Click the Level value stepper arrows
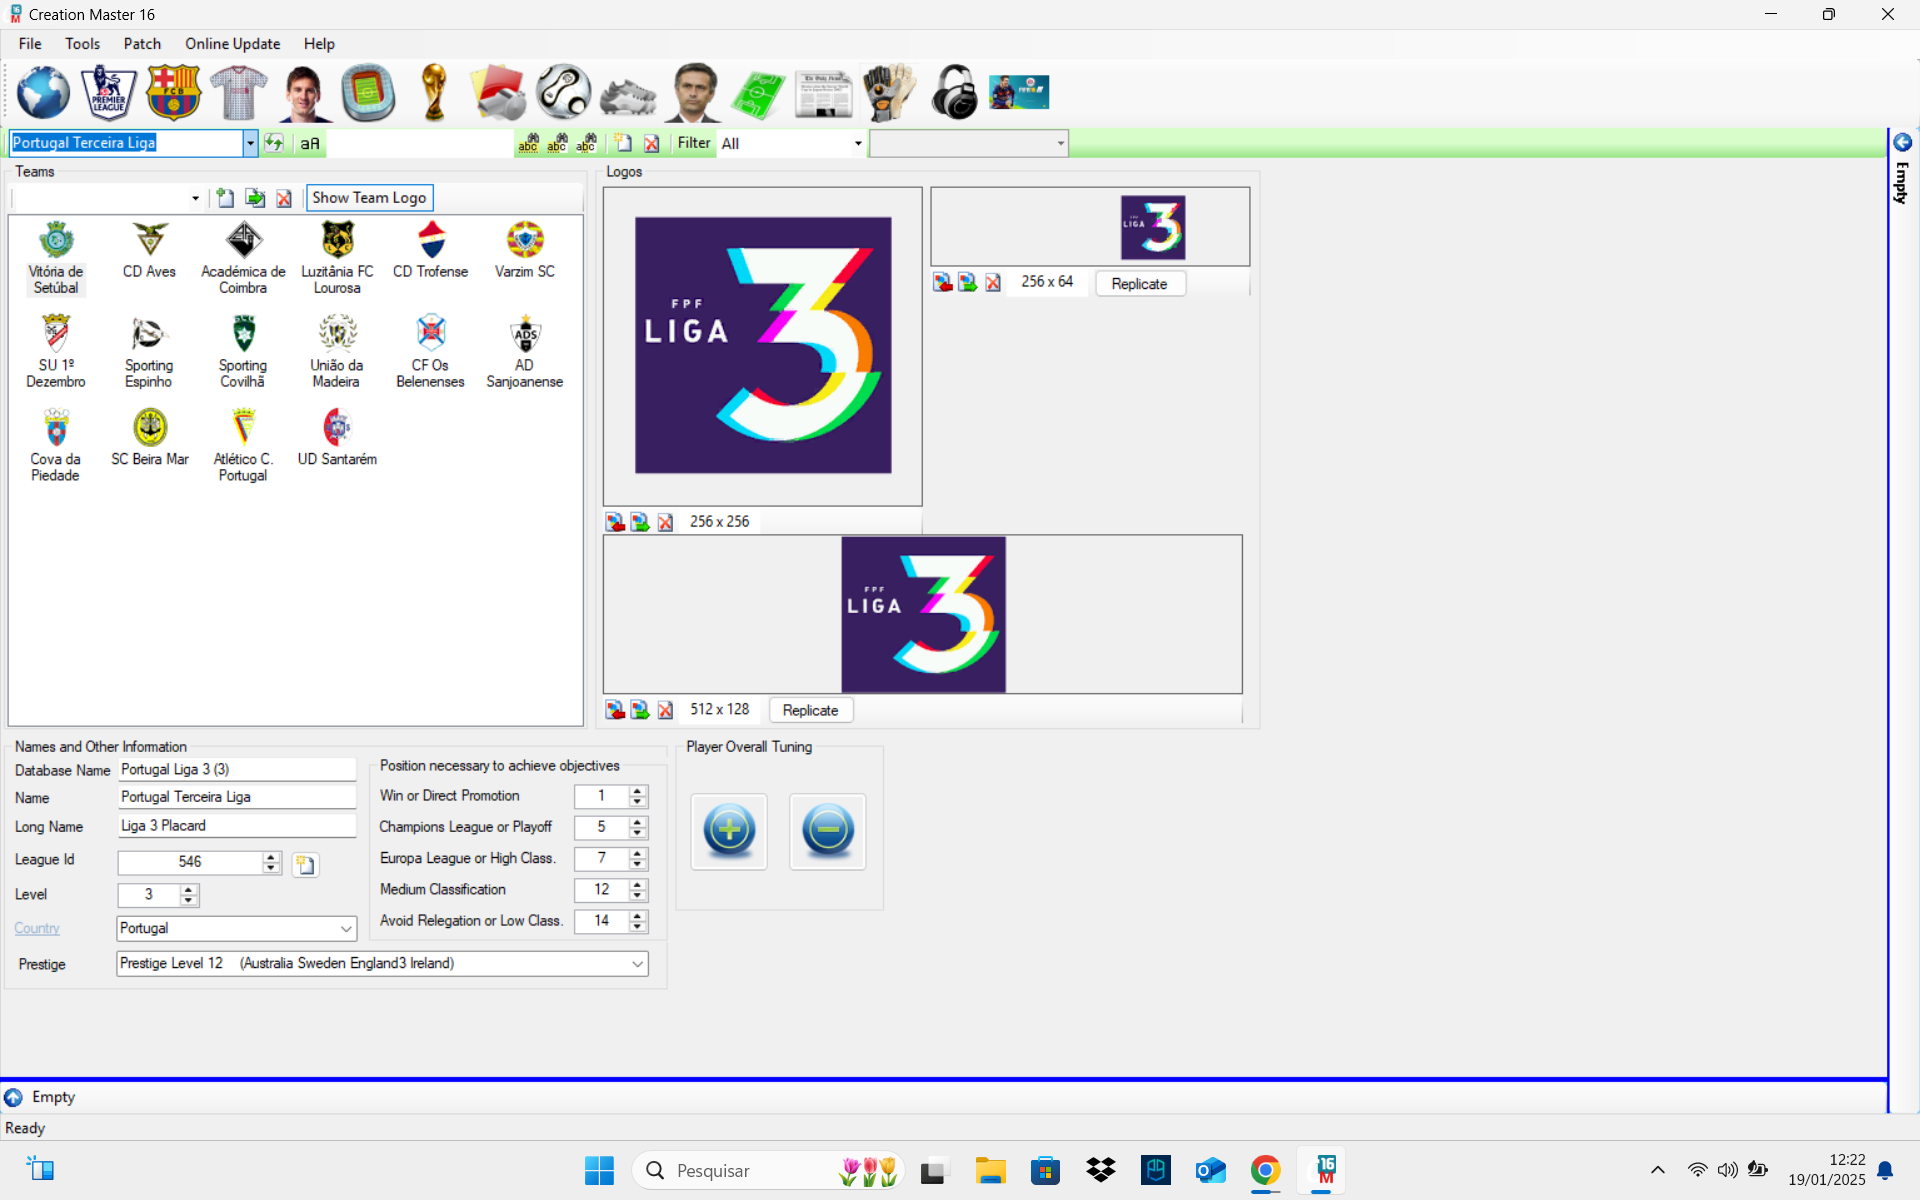This screenshot has height=1200, width=1920. (x=188, y=895)
